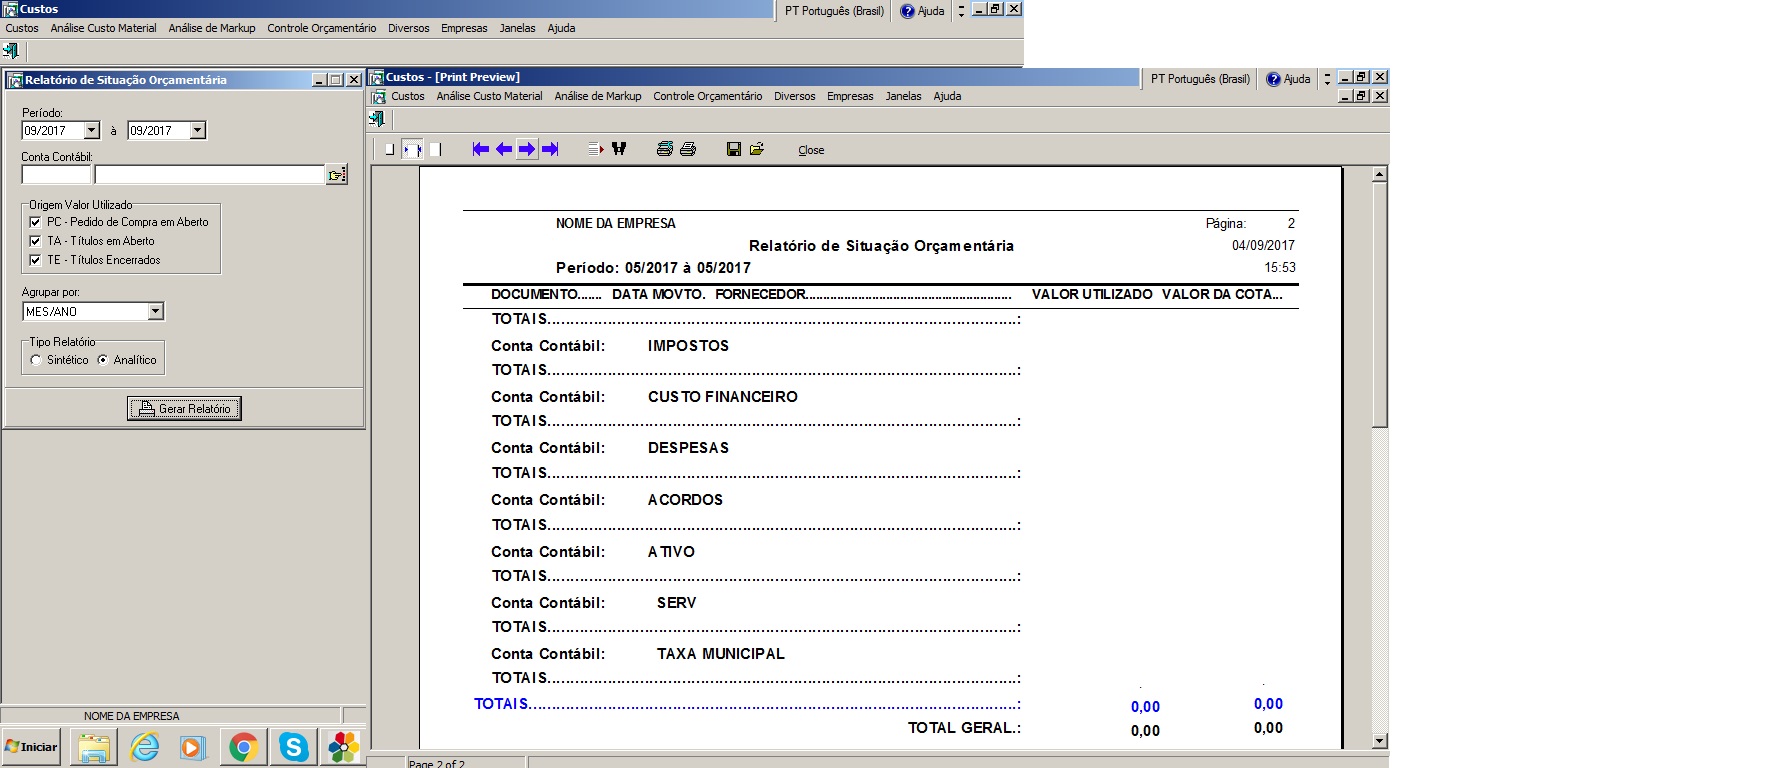Open Google Chrome from the taskbar
The image size is (1786, 768).
[243, 747]
